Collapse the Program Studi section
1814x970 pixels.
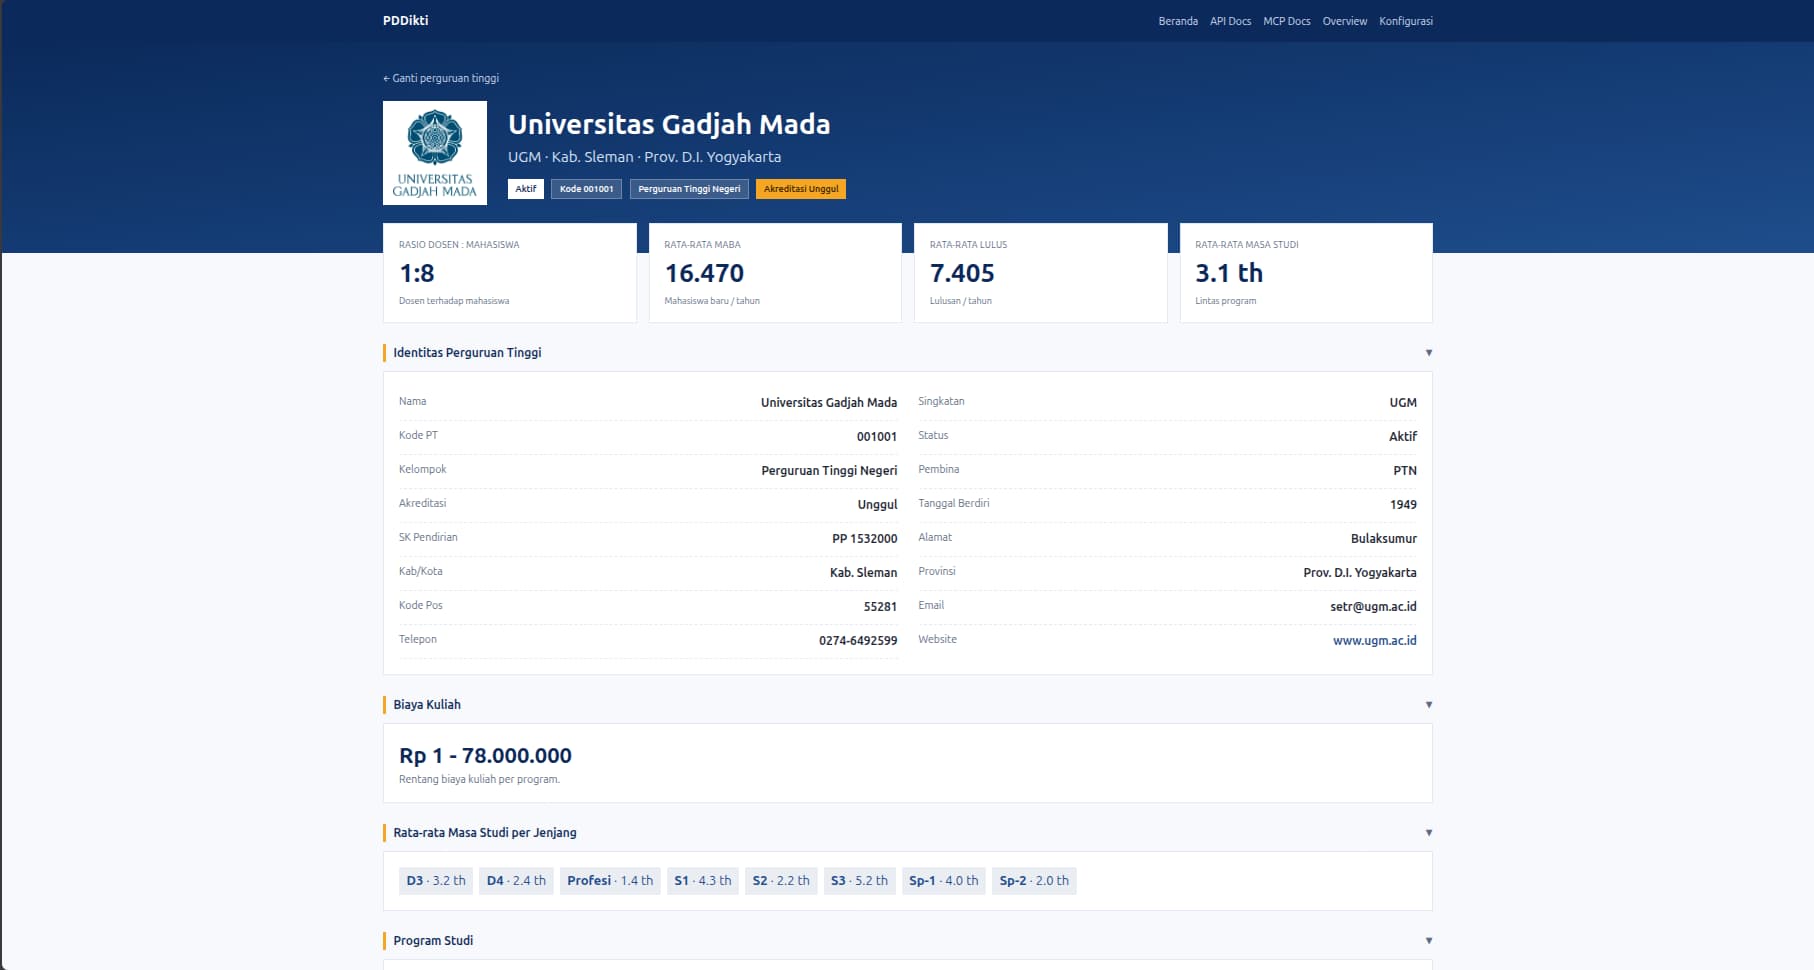coord(1428,941)
